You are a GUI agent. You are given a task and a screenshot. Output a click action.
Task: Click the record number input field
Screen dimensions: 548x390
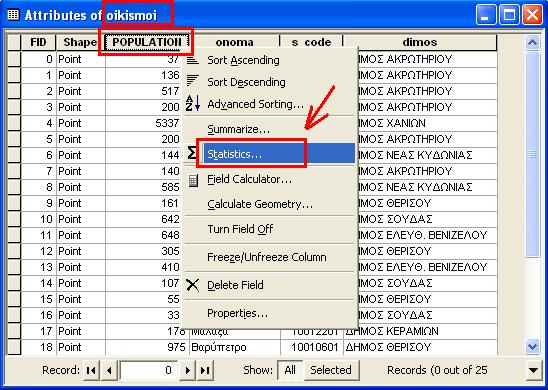pos(149,370)
